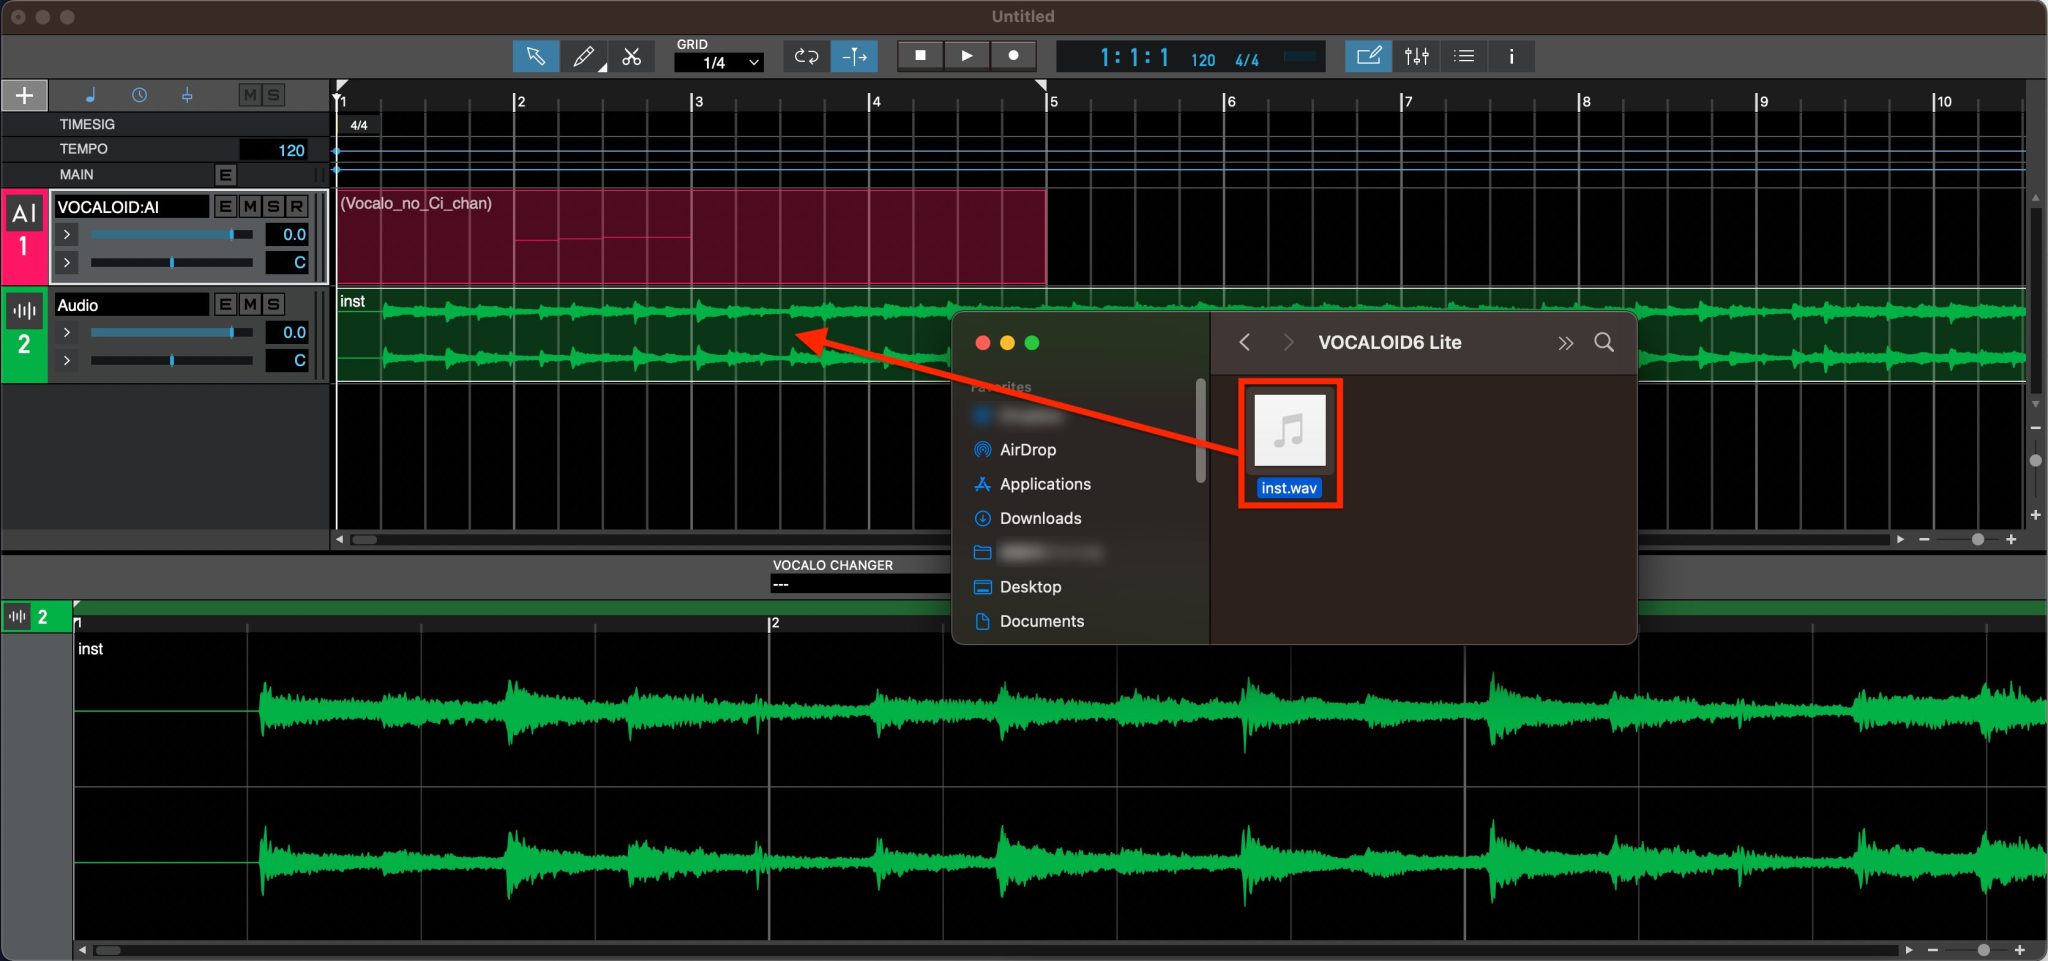Open the GRID 1/4 dropdown
Screen dimensions: 2048x961
pyautogui.click(x=718, y=62)
